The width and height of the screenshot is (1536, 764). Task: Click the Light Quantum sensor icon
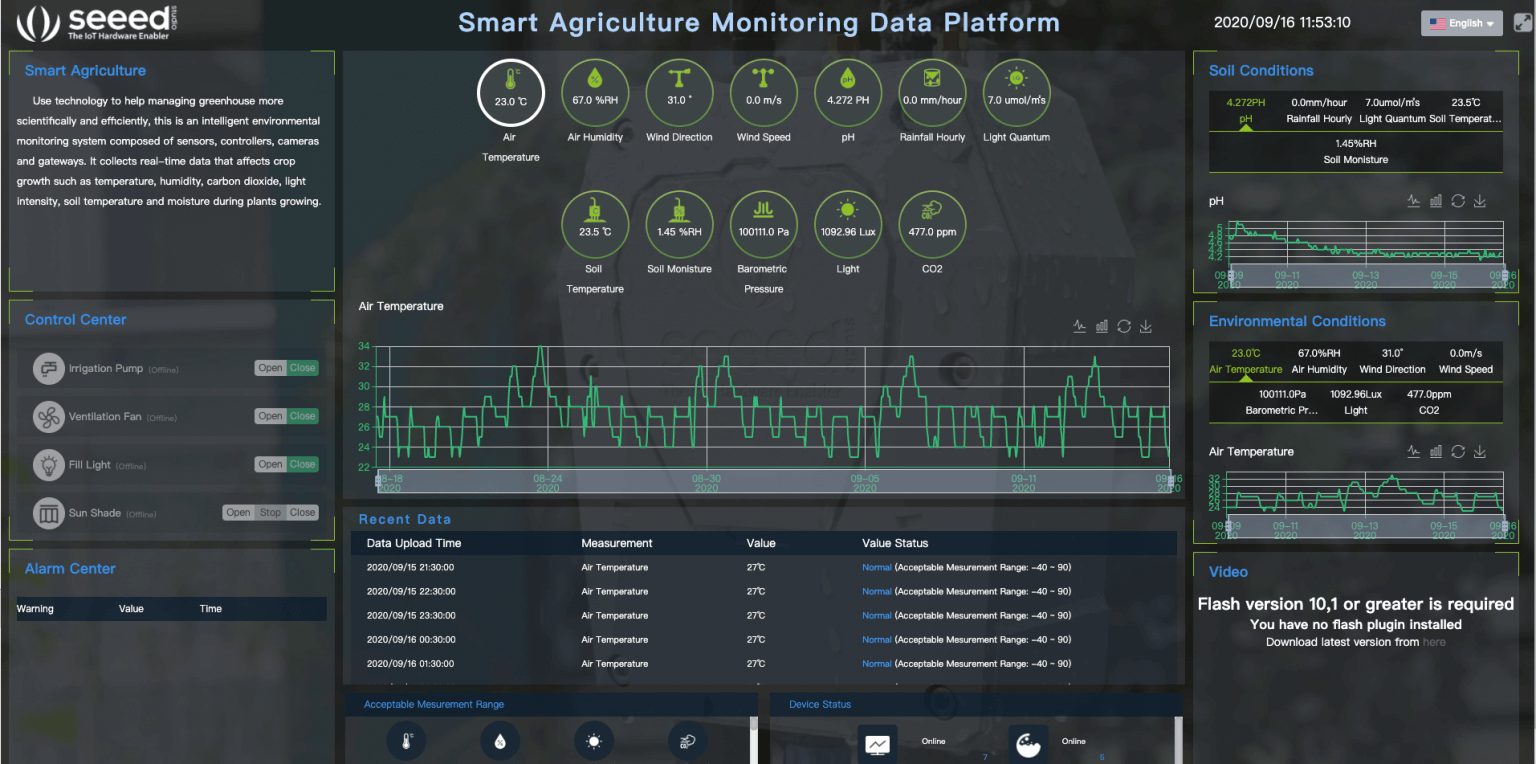pyautogui.click(x=1016, y=91)
